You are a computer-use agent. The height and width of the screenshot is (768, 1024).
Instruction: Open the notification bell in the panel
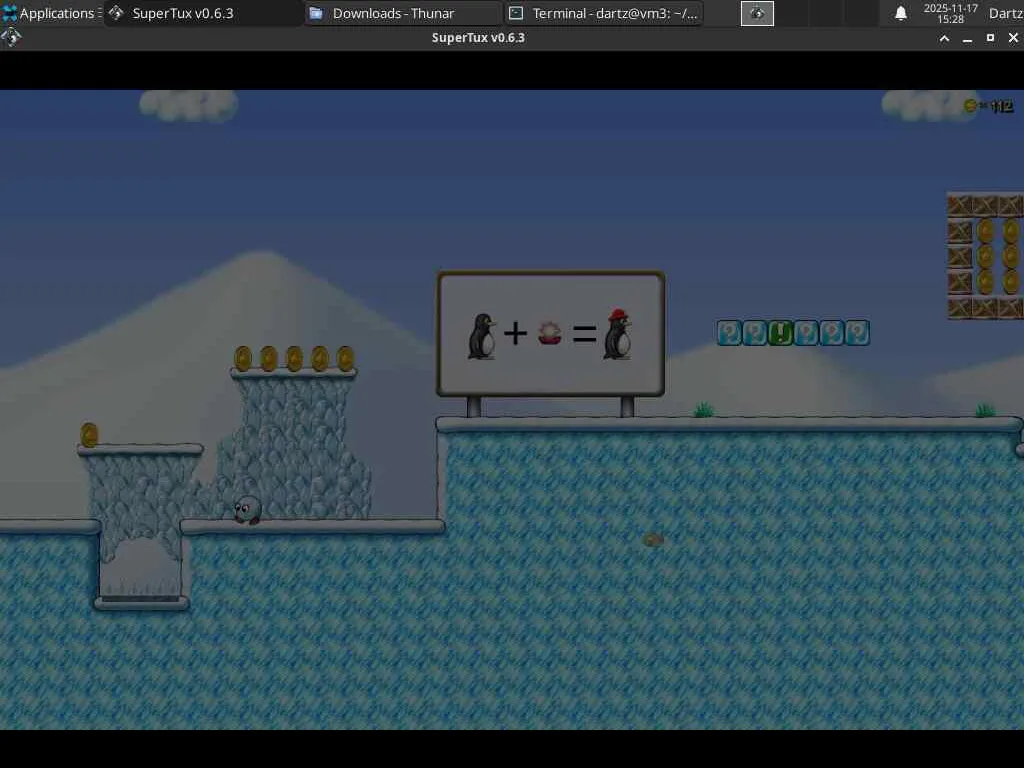click(901, 13)
